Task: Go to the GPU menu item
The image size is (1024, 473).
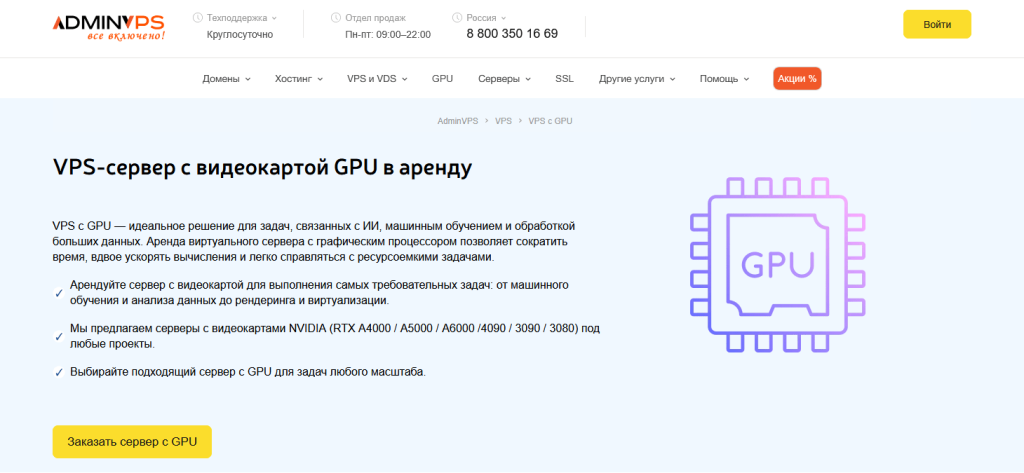Action: [x=442, y=78]
